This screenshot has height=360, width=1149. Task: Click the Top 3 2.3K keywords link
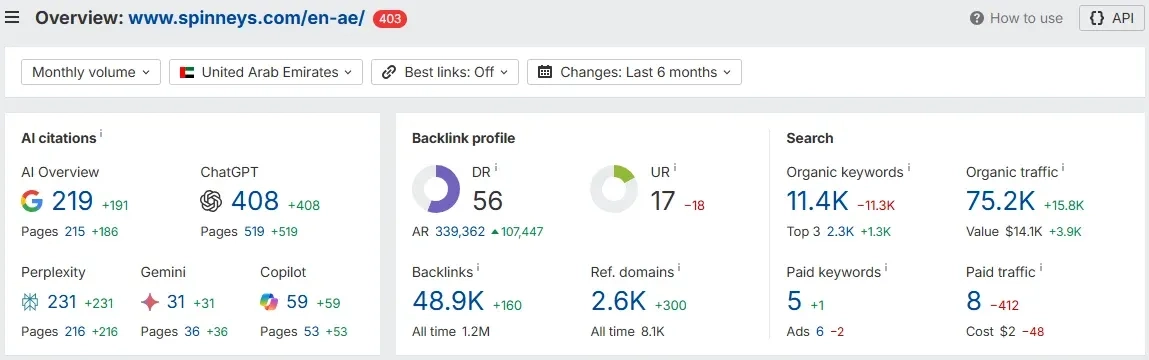pos(840,232)
